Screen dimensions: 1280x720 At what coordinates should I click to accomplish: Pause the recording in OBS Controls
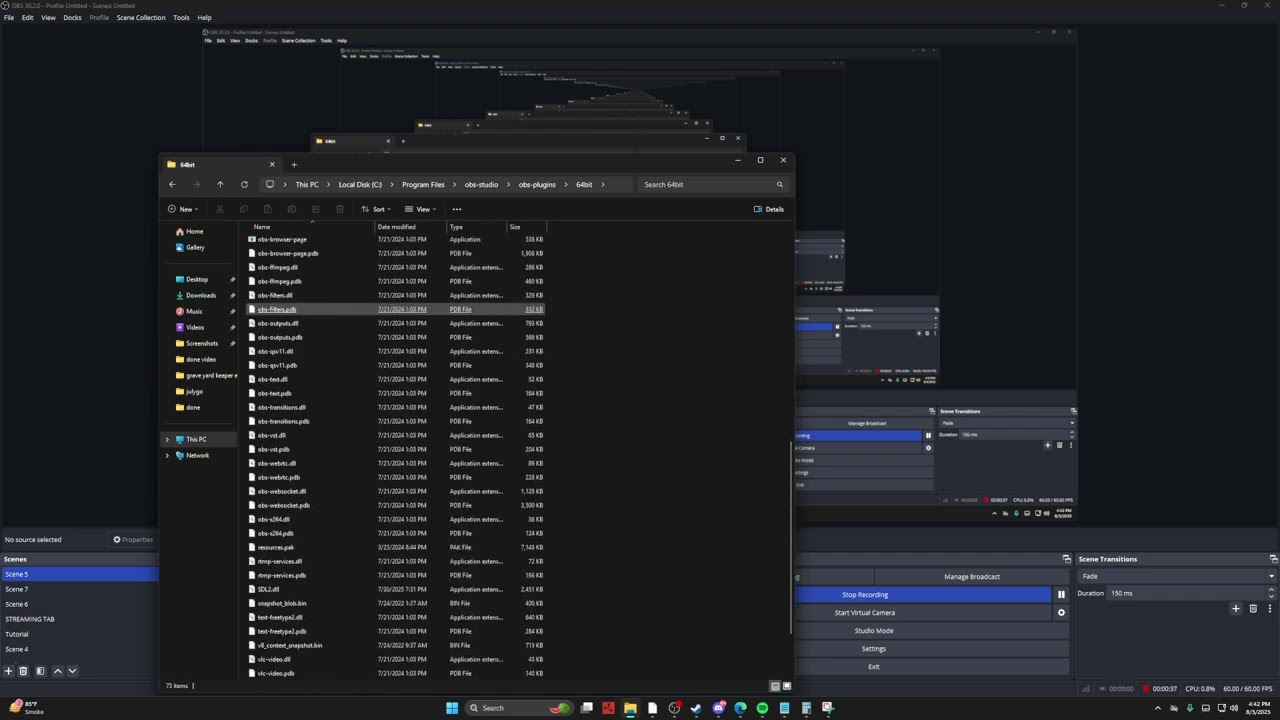tap(1061, 595)
